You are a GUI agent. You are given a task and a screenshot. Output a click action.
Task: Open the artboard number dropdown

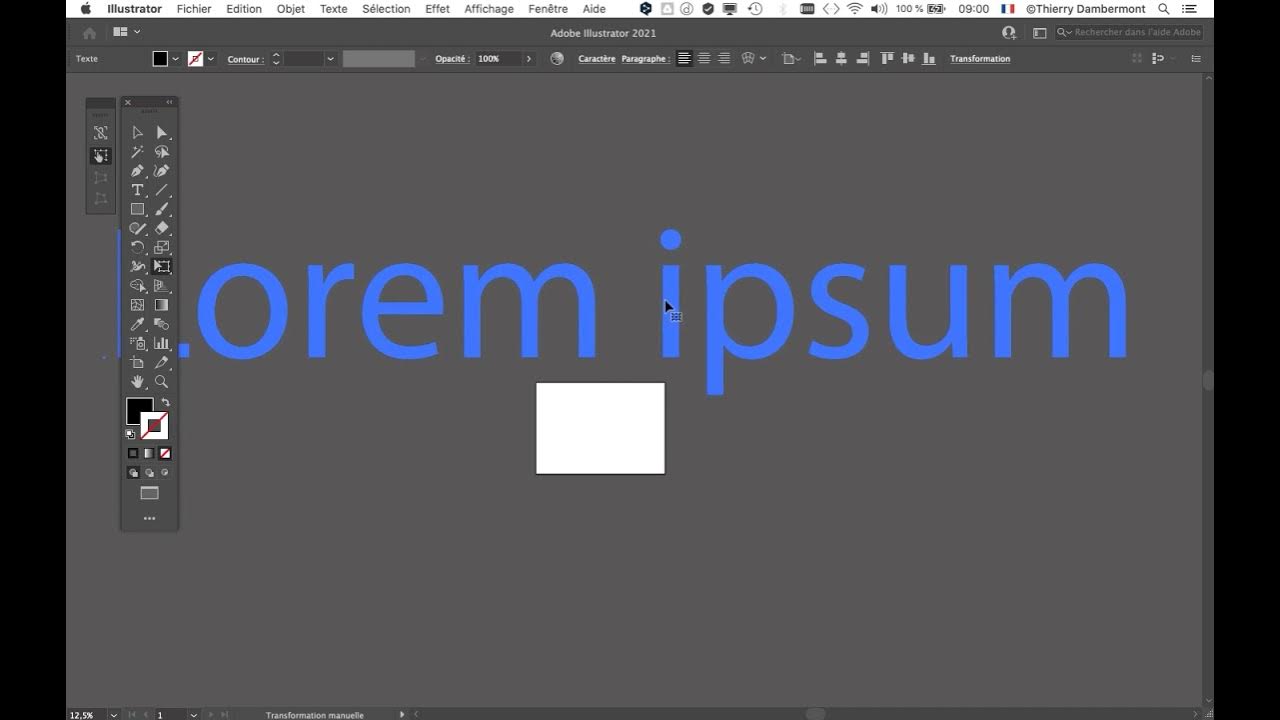194,715
